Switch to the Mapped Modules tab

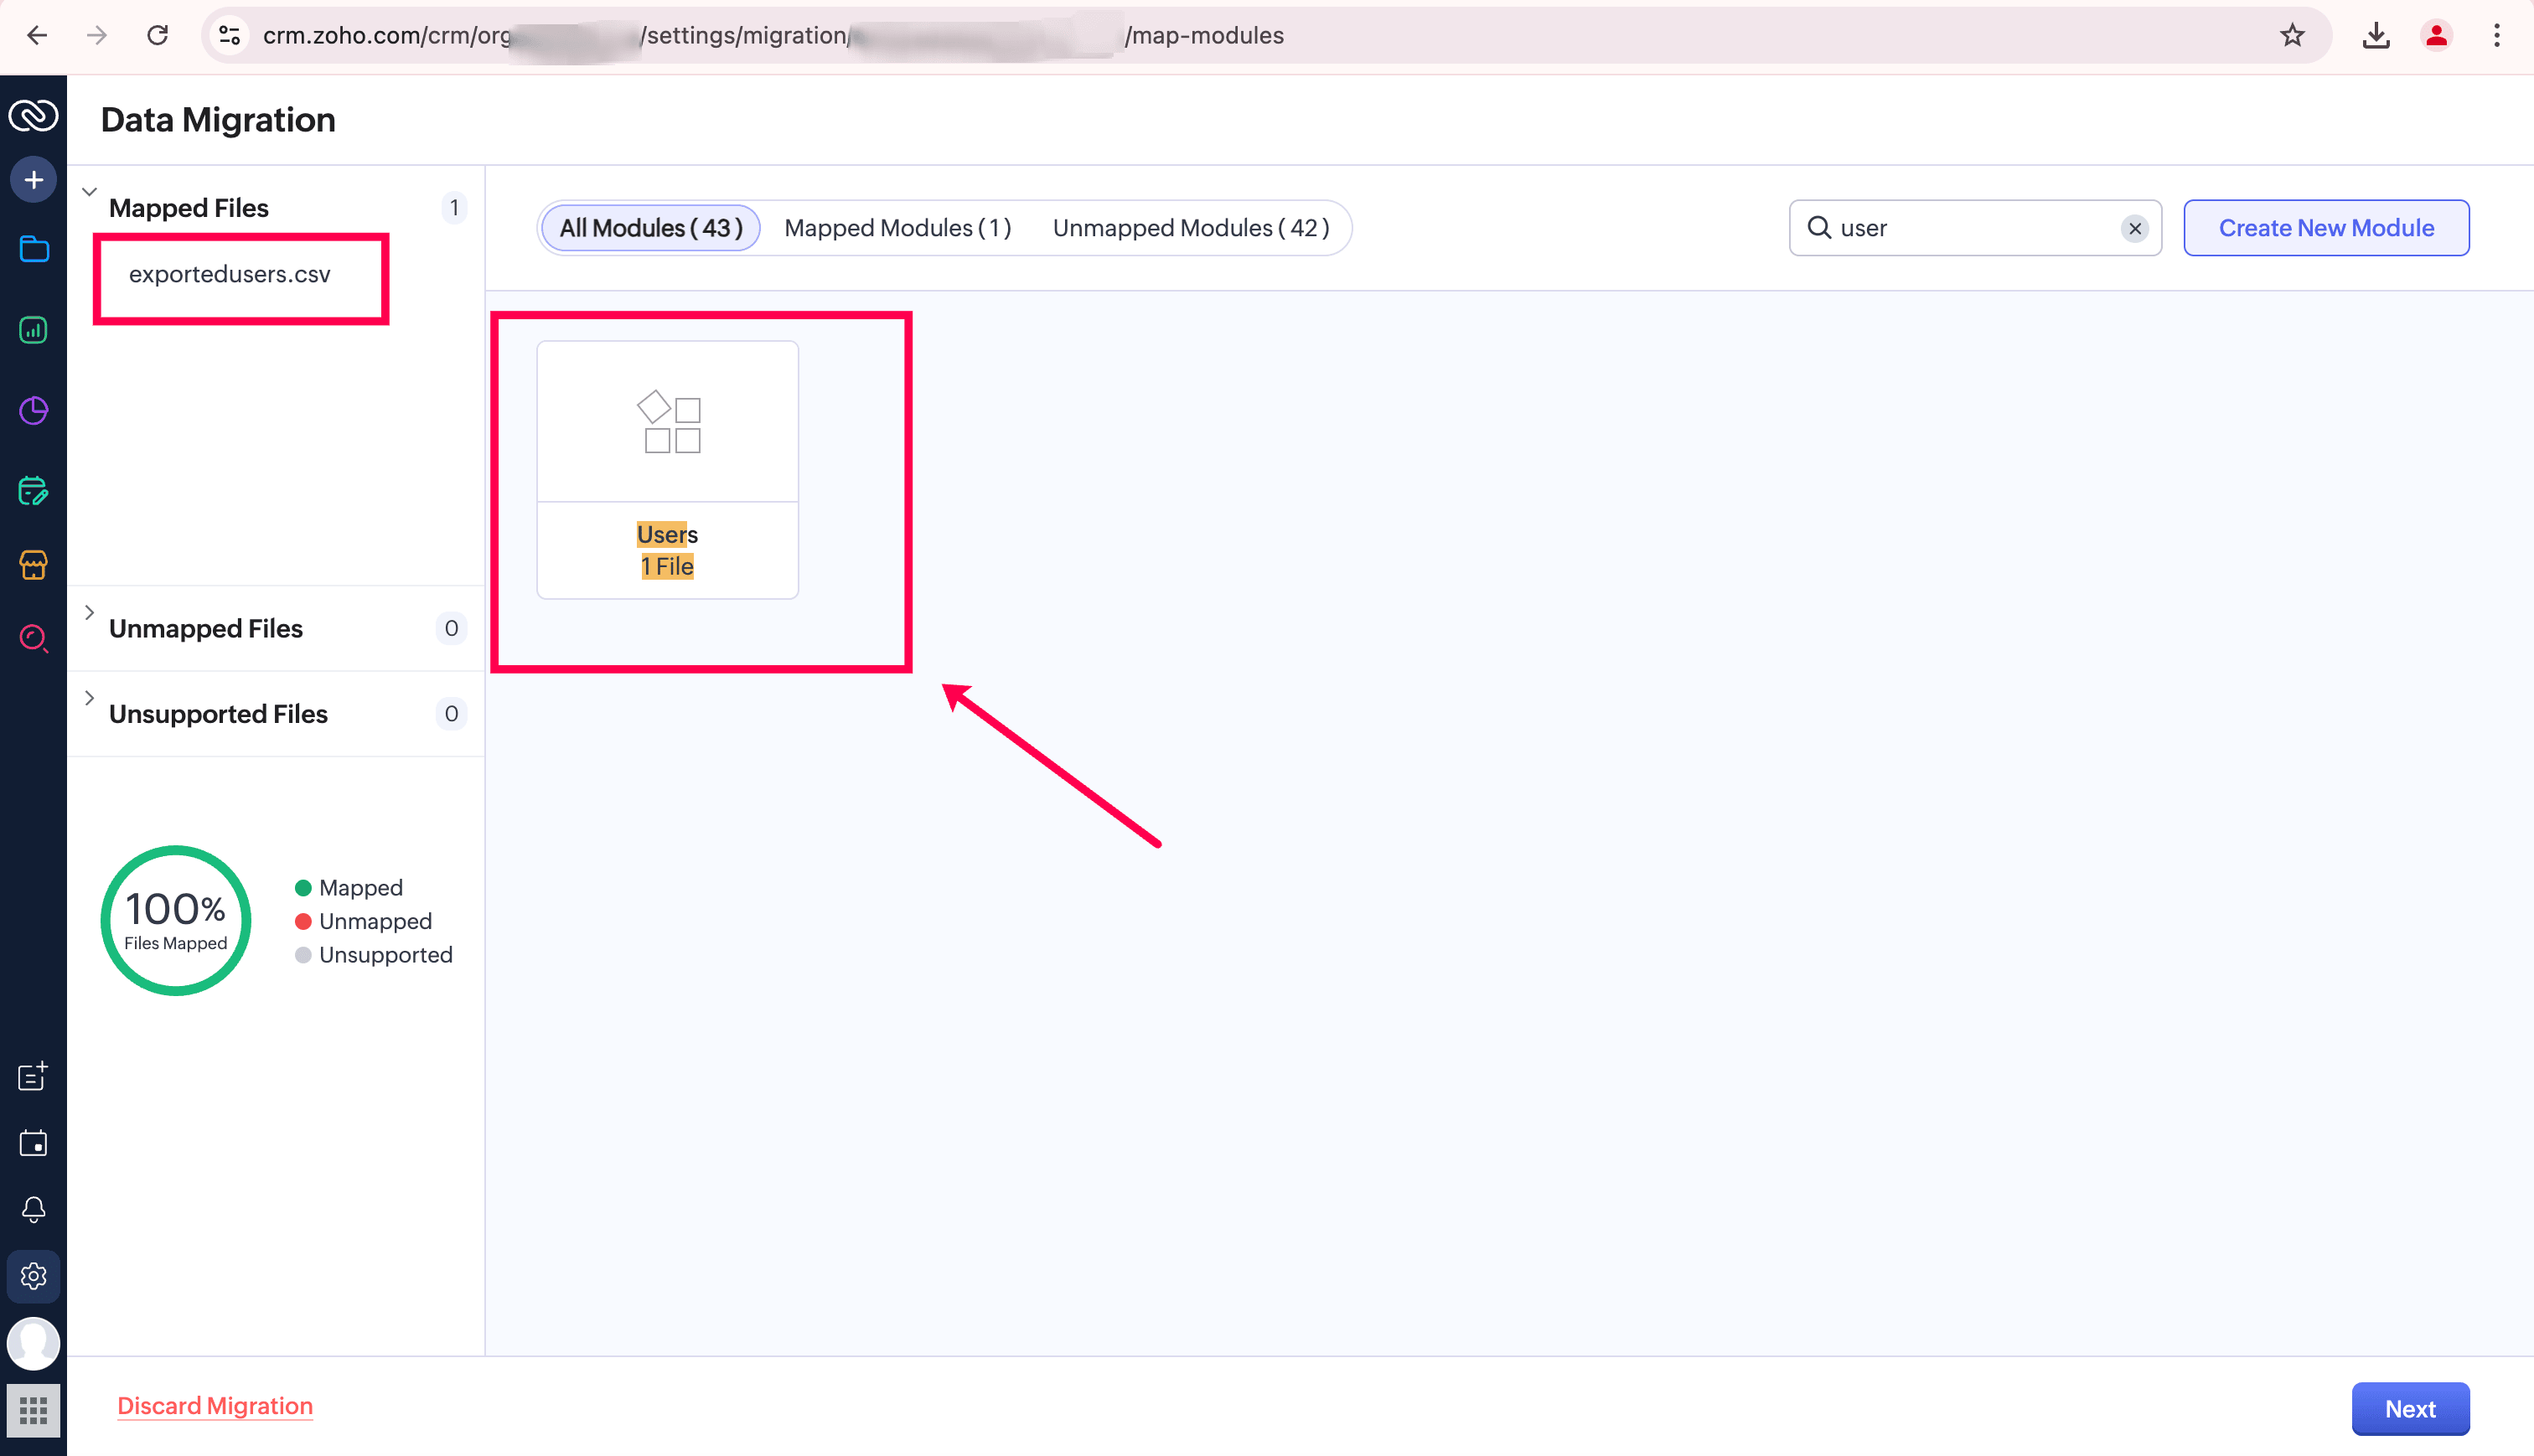coord(897,228)
